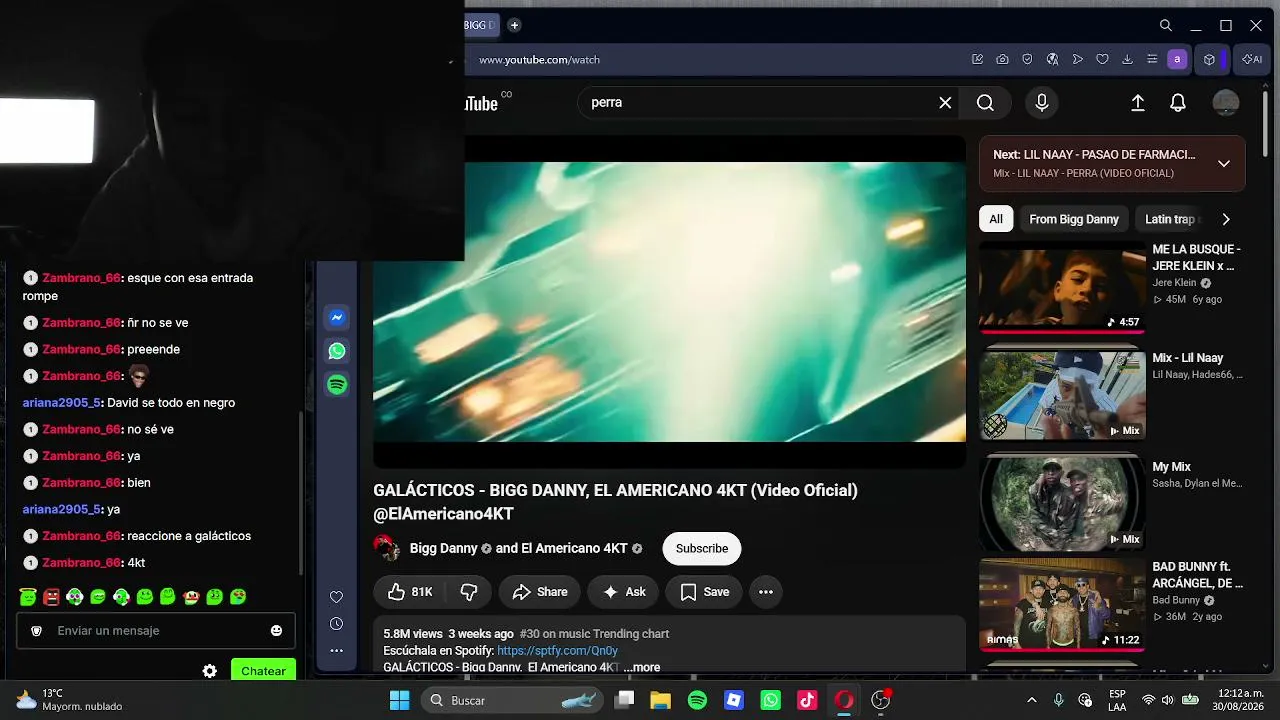
Task: Open a new browser tab
Action: pyautogui.click(x=514, y=25)
